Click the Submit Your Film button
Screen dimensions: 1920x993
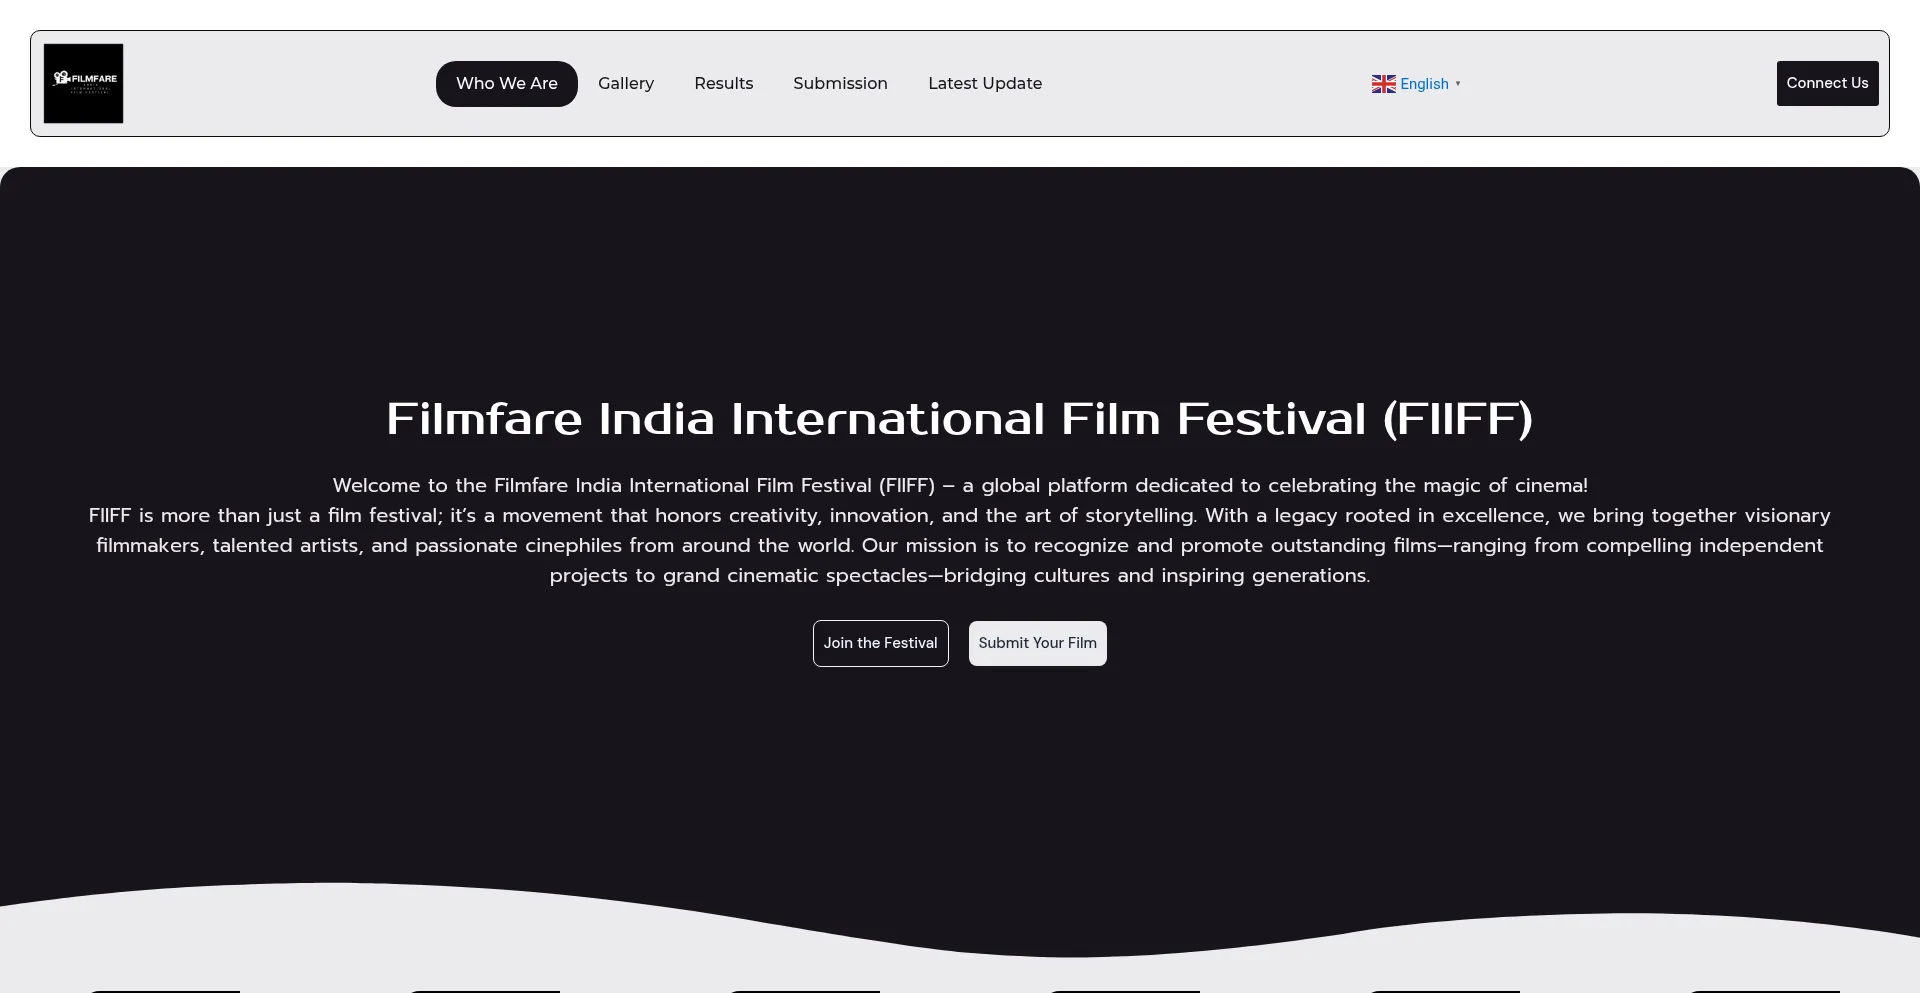coord(1037,643)
